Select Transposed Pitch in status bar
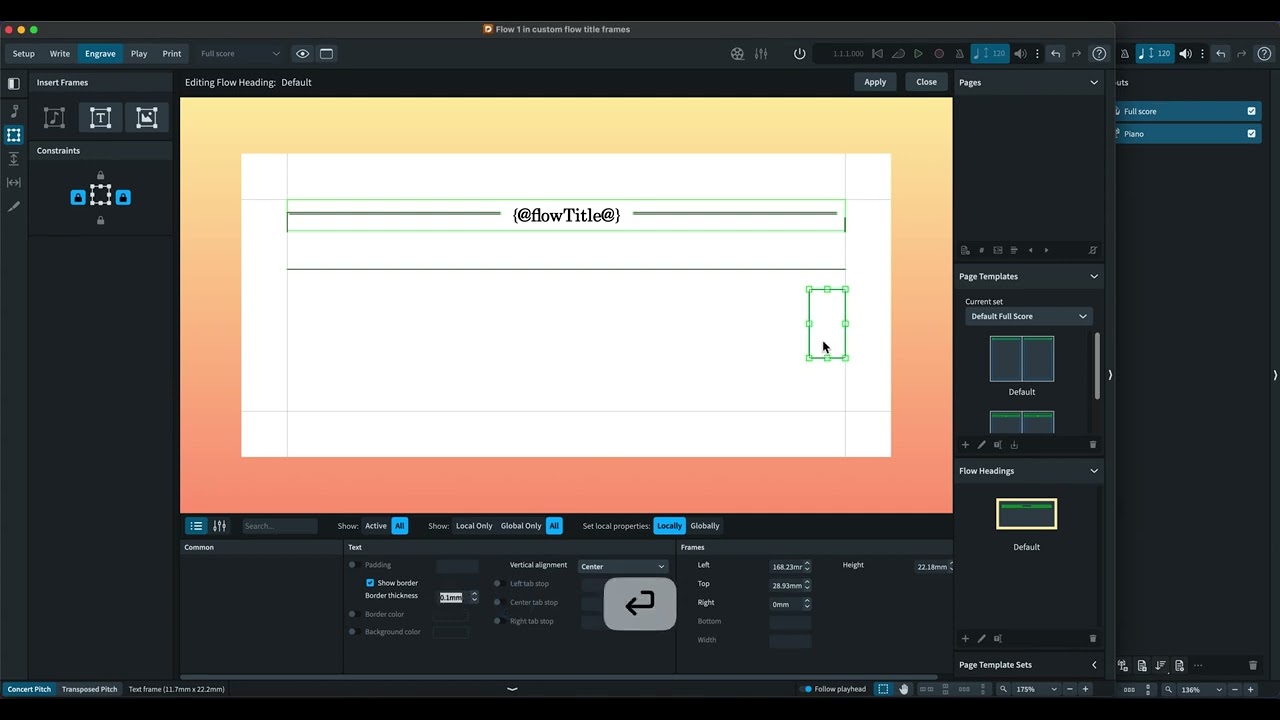 (89, 689)
